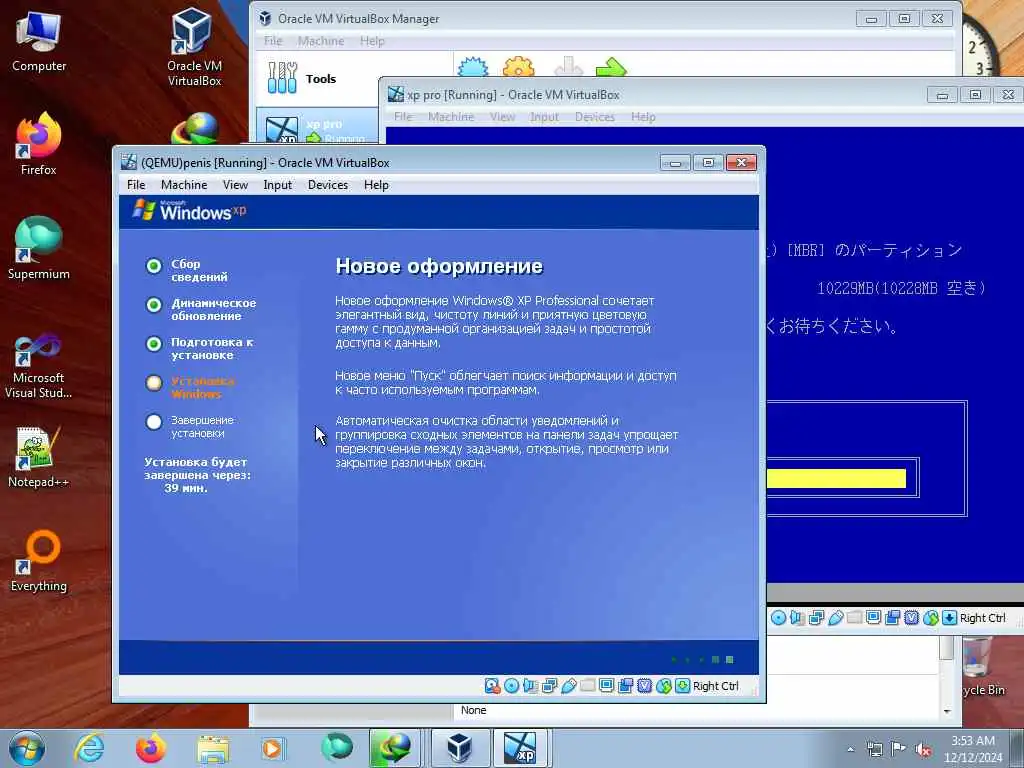1024x768 pixels.
Task: Click display indicator in xp pro VM status bar
Action: click(x=873, y=618)
